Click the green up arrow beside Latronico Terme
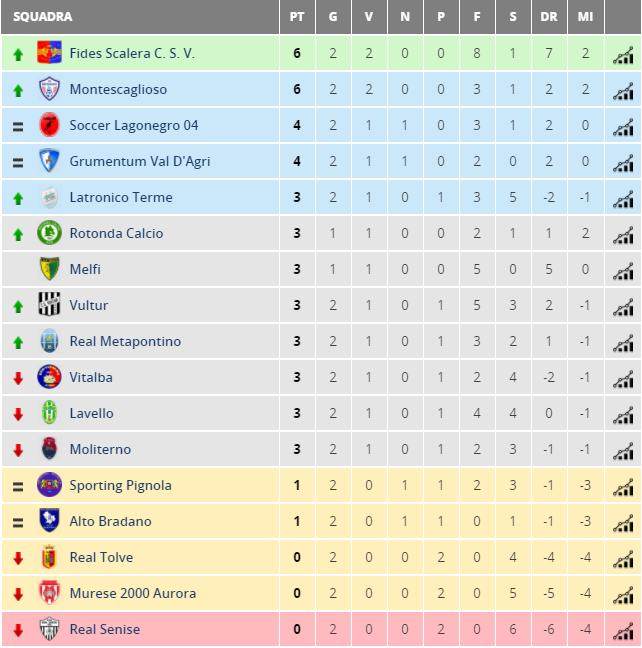 tap(17, 198)
